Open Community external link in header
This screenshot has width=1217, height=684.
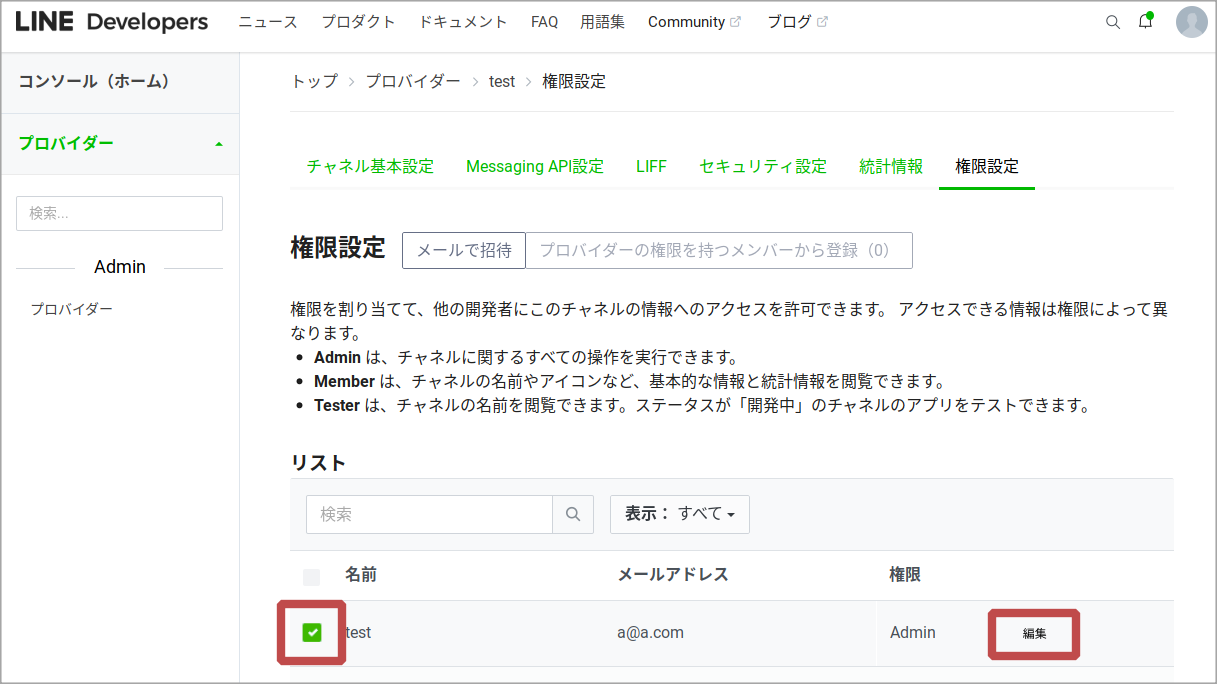click(x=694, y=22)
